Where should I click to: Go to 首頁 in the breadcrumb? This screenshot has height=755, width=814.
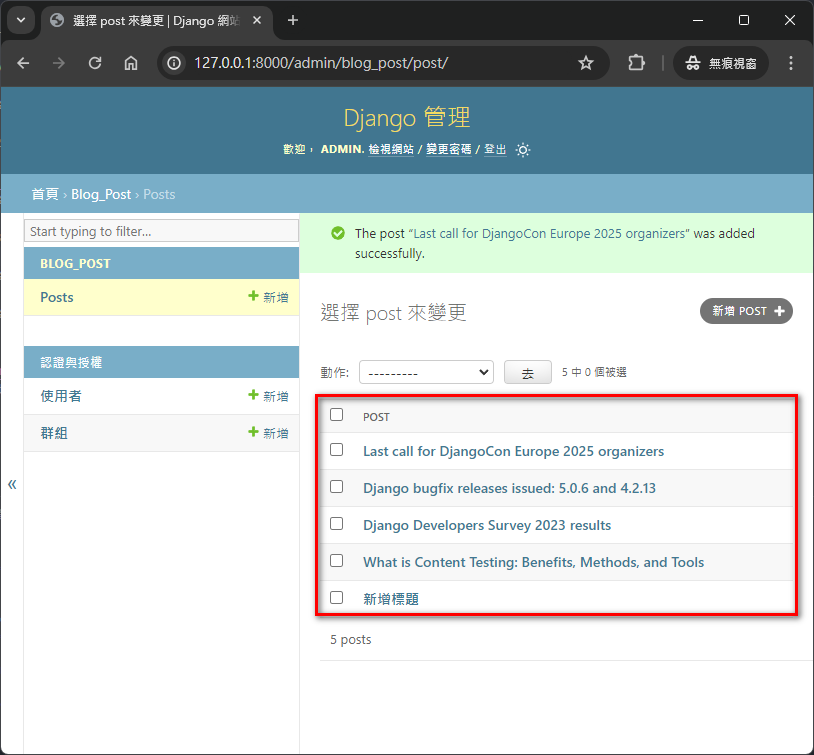click(x=45, y=194)
